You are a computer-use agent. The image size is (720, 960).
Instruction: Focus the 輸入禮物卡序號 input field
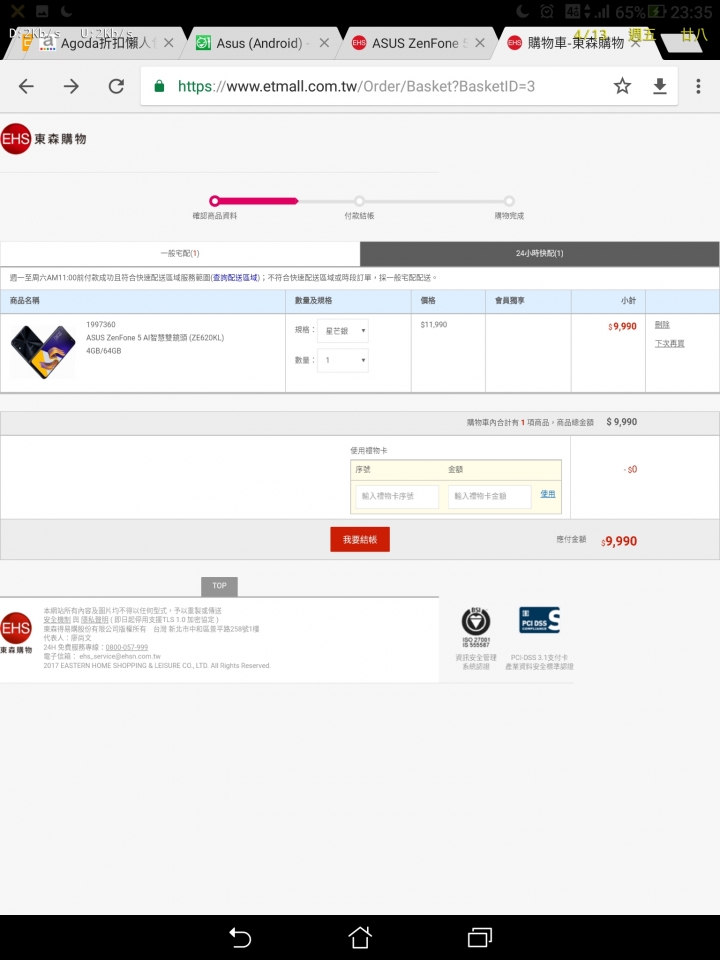(397, 496)
